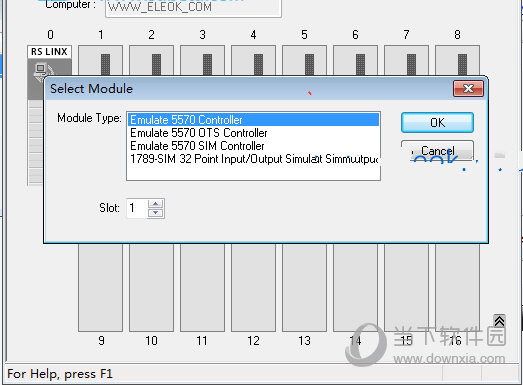Increase the Slot number with up arrow
The image size is (523, 385).
tap(155, 204)
